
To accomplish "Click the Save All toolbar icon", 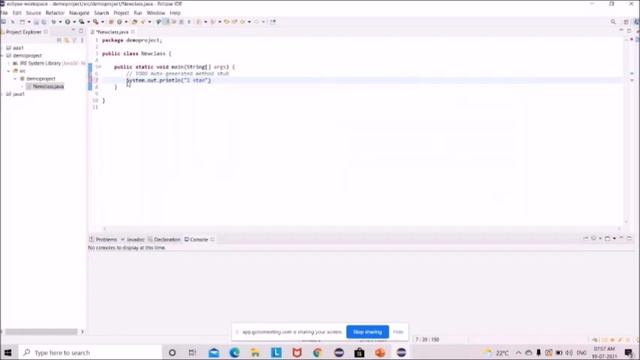I will (44, 22).
